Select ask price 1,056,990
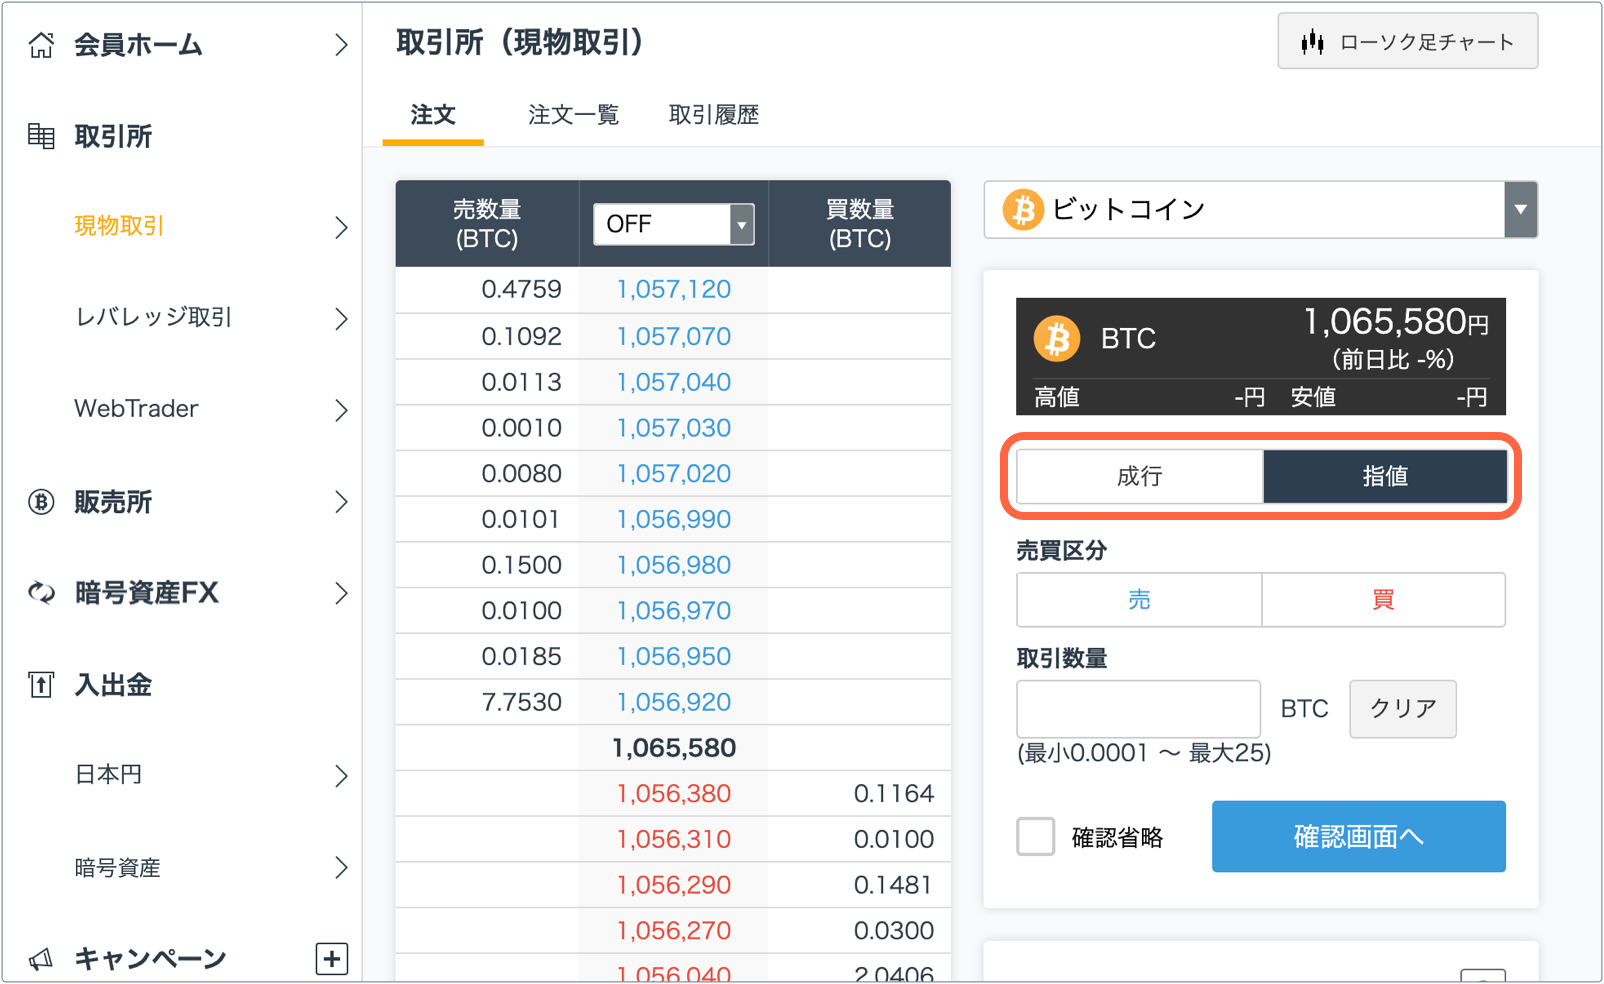Viewport: 1604px width, 984px height. tap(674, 519)
